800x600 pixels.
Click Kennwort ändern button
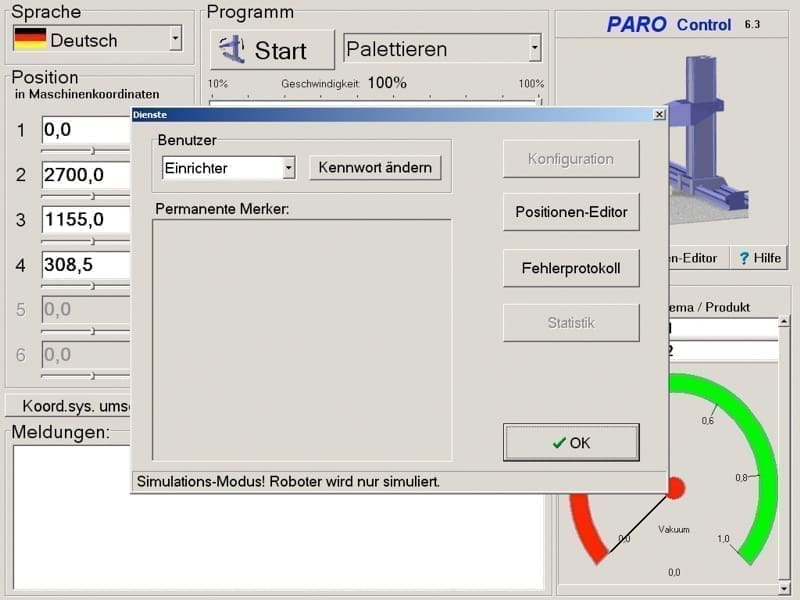coord(375,168)
